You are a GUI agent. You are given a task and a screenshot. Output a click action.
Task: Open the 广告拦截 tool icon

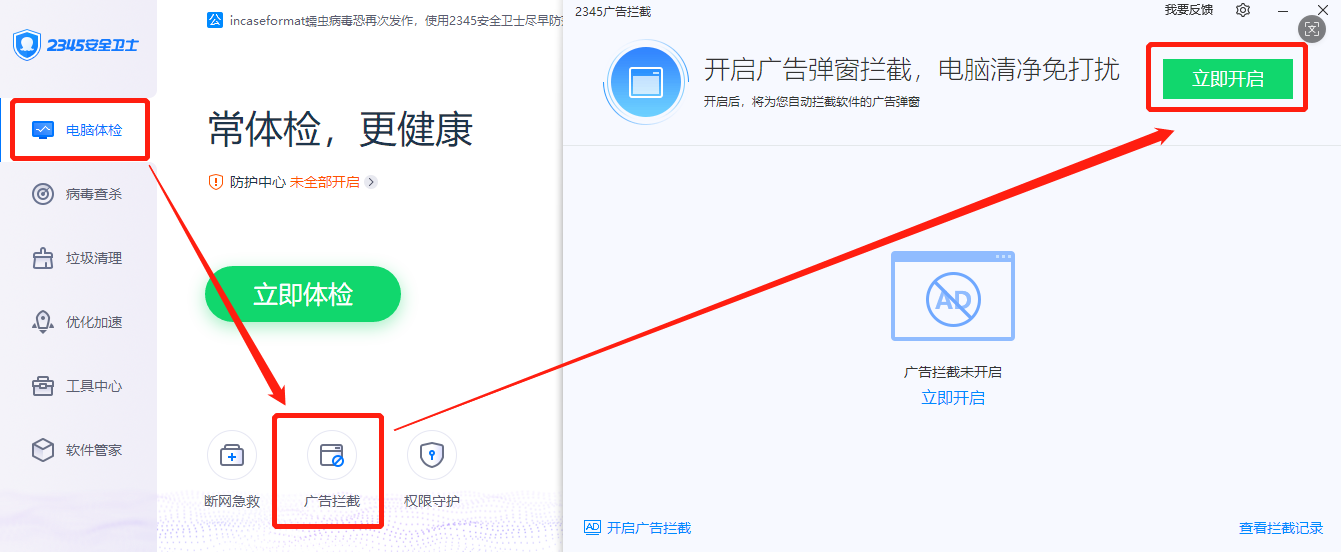[x=332, y=456]
